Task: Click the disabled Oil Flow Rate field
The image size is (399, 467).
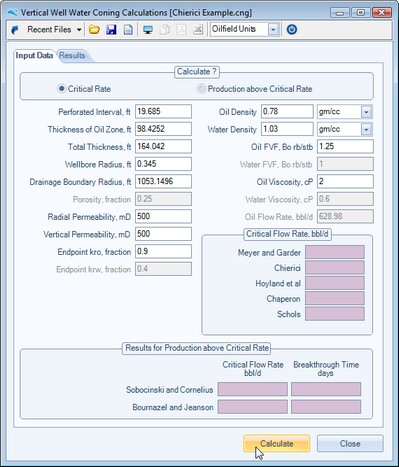Action: (x=345, y=216)
